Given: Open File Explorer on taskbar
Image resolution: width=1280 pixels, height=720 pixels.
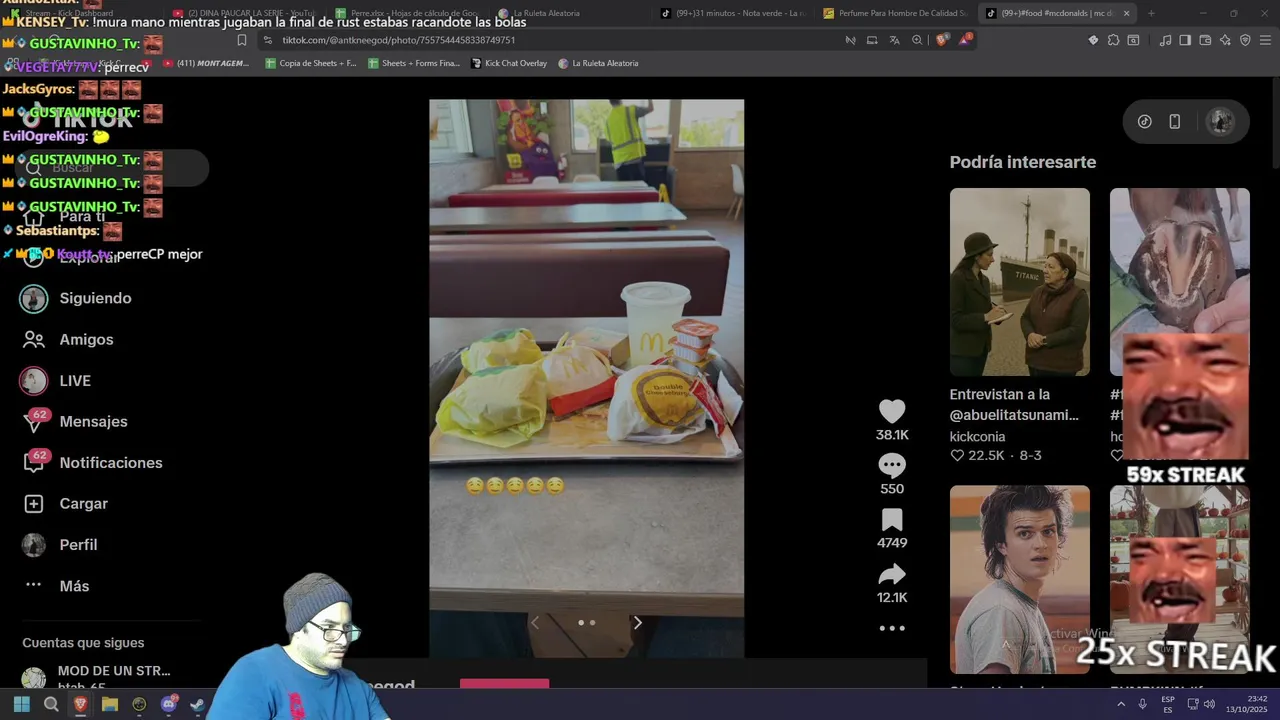Looking at the screenshot, I should point(110,704).
